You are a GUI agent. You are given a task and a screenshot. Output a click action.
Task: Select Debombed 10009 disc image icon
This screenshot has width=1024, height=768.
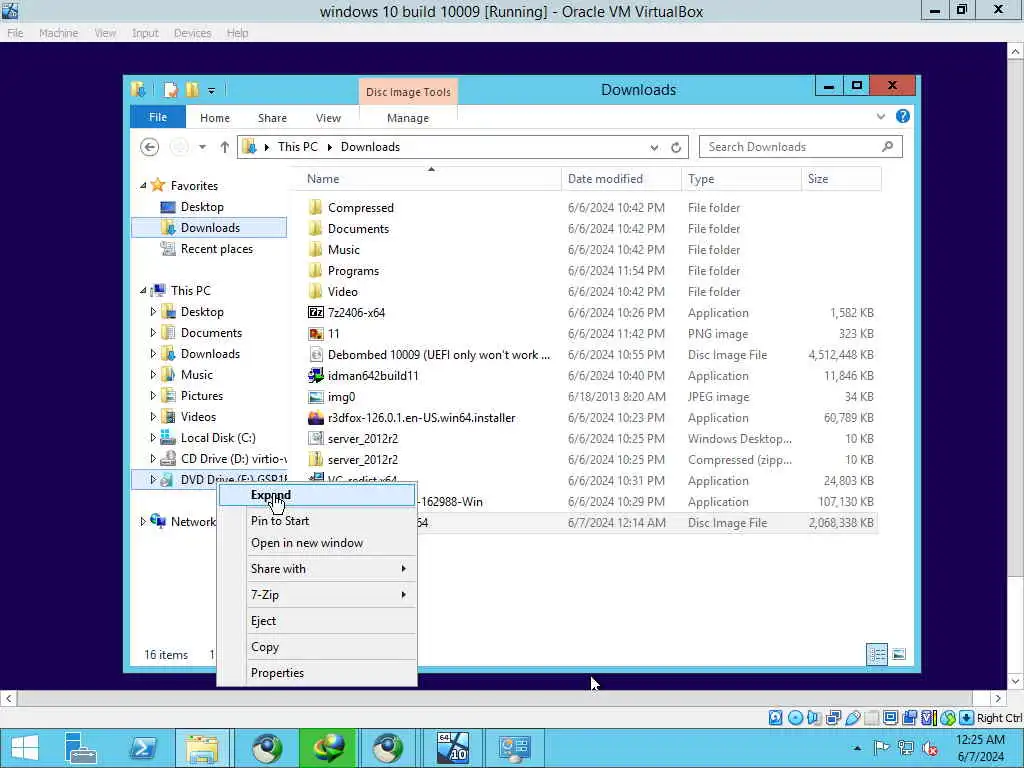tap(316, 355)
